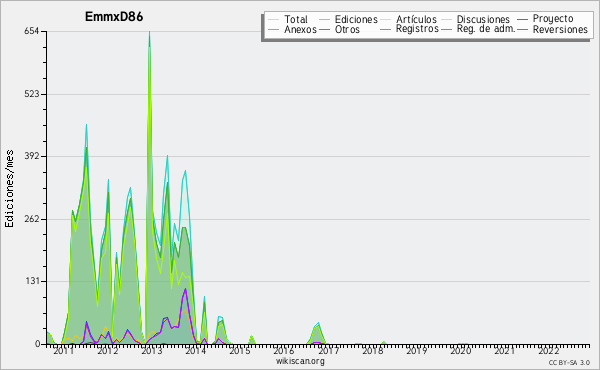
Task: Click the cyan Total color line swatch
Action: [274, 19]
